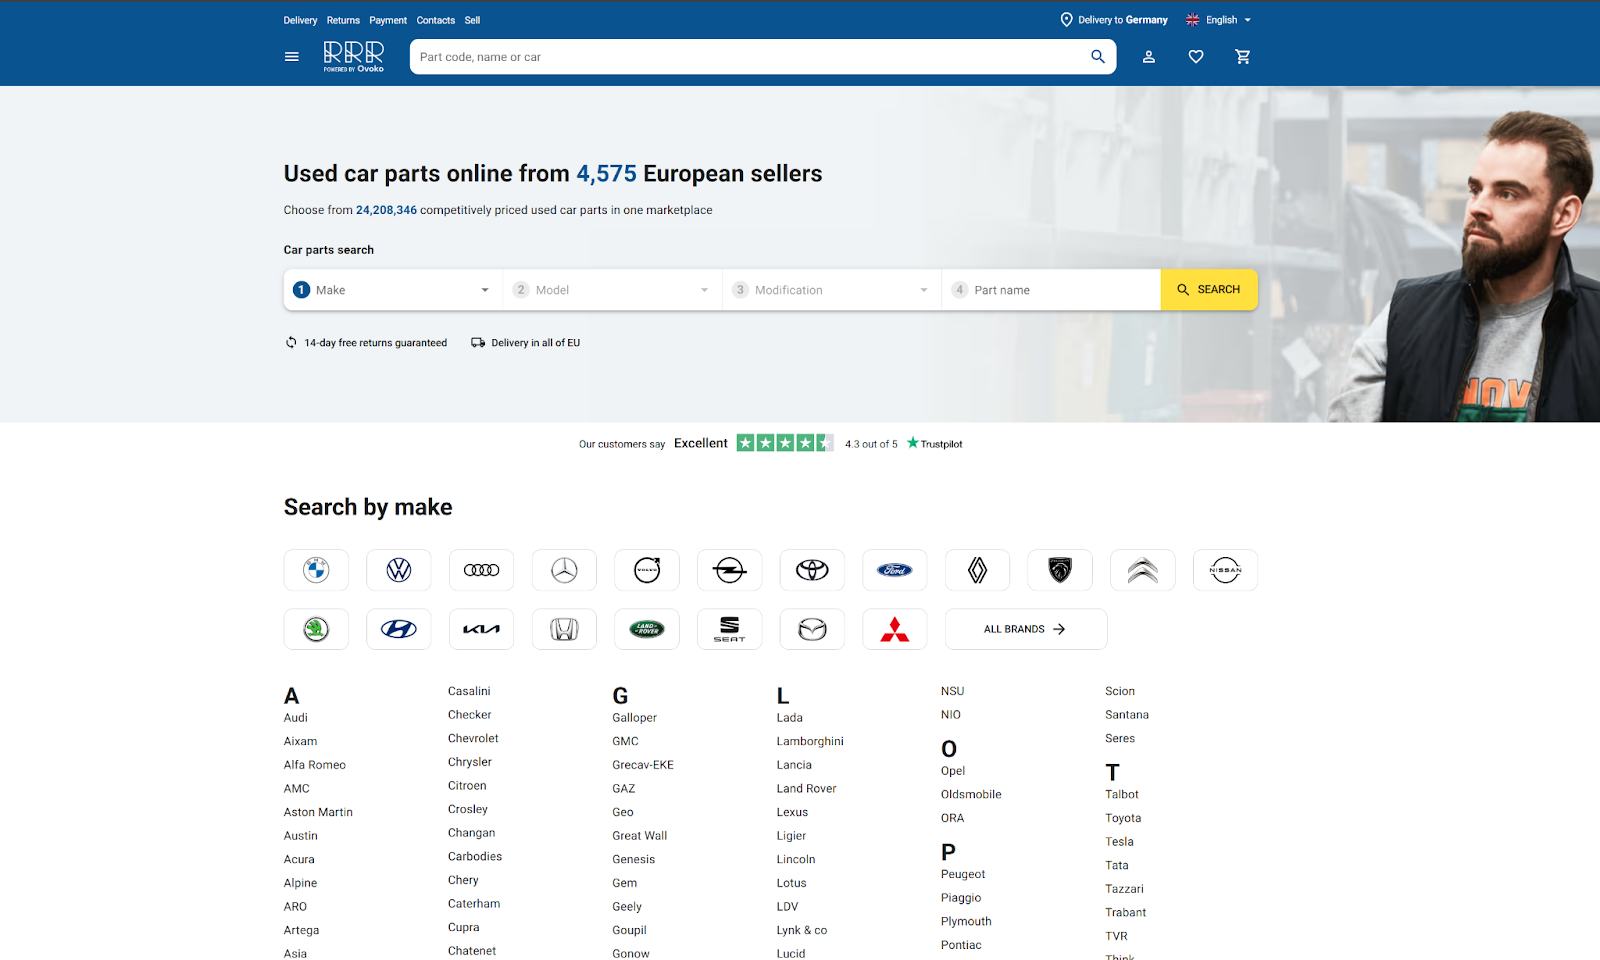Viewport: 1600px width, 960px height.
Task: Open the Contacts menu link
Action: point(436,20)
